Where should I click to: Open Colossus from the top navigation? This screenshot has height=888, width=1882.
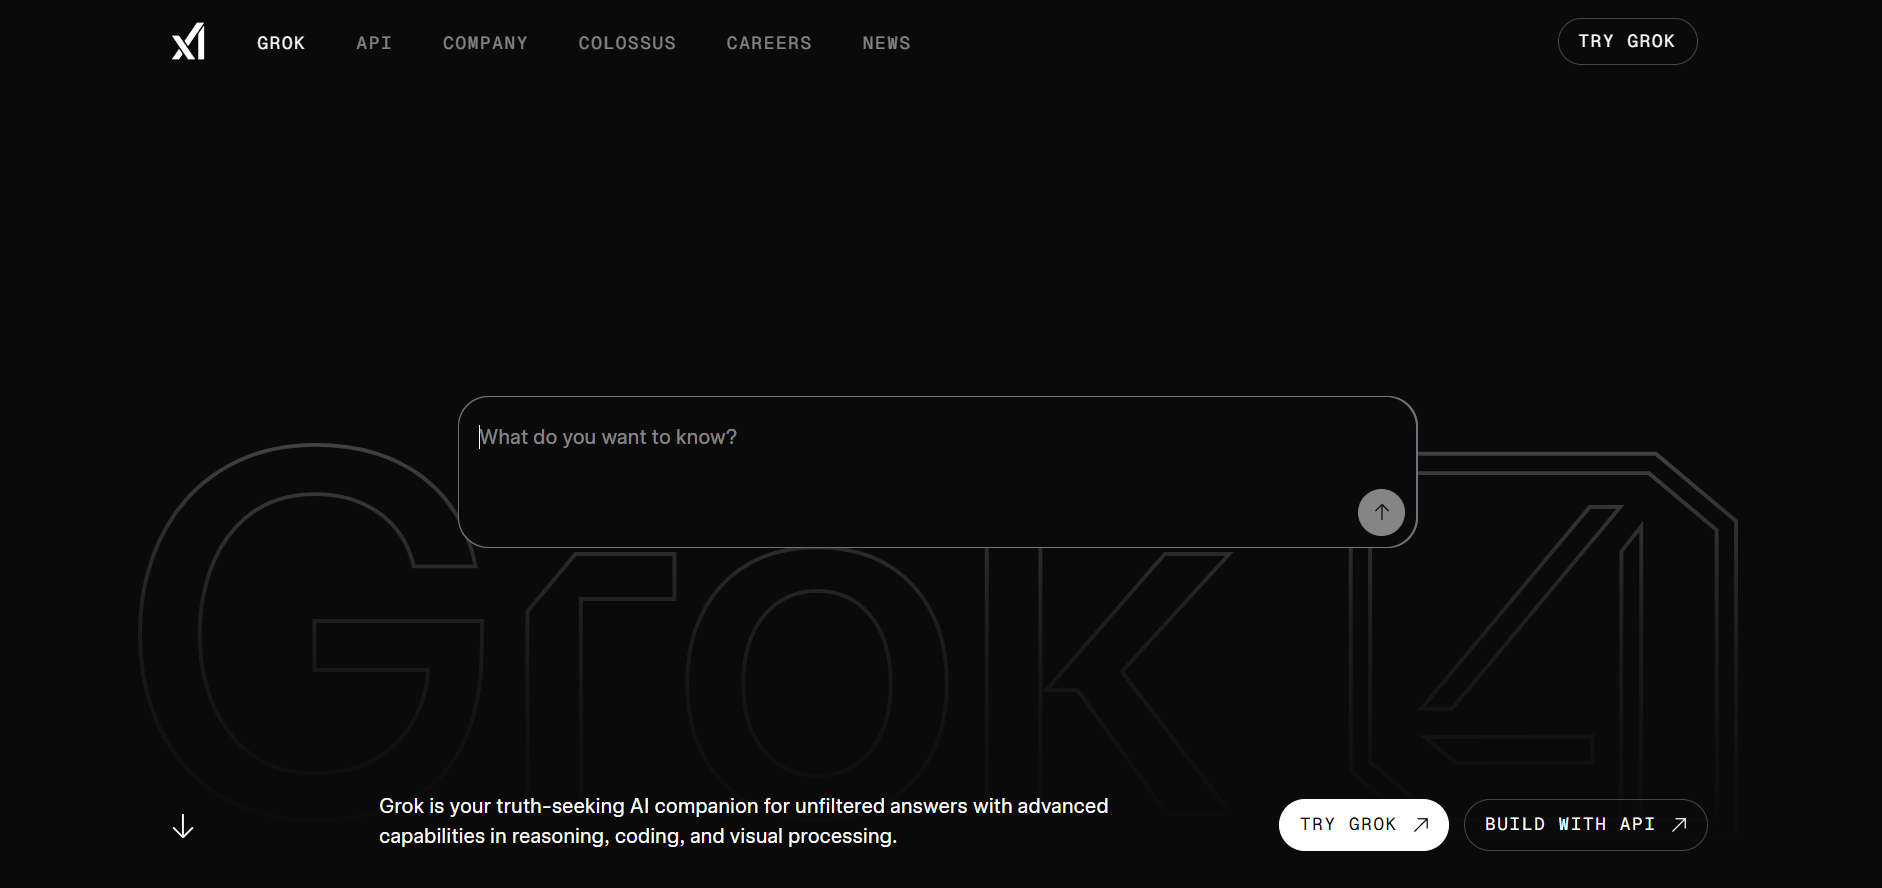click(627, 43)
